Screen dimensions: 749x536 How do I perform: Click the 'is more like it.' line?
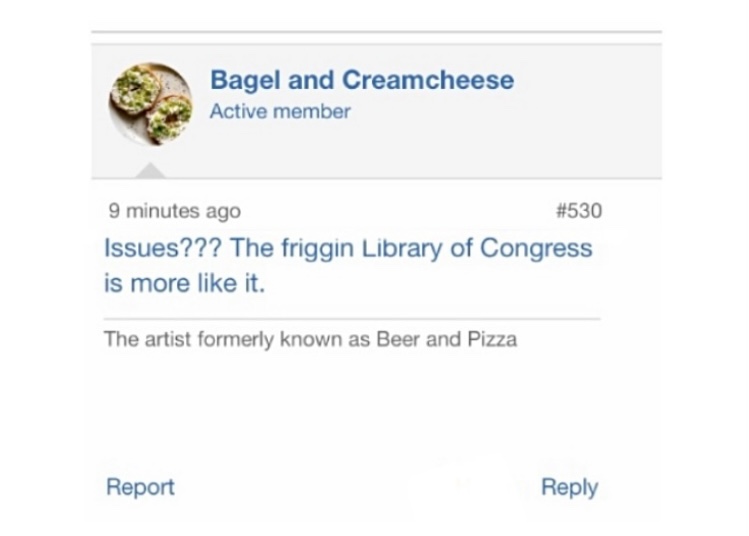tap(184, 283)
